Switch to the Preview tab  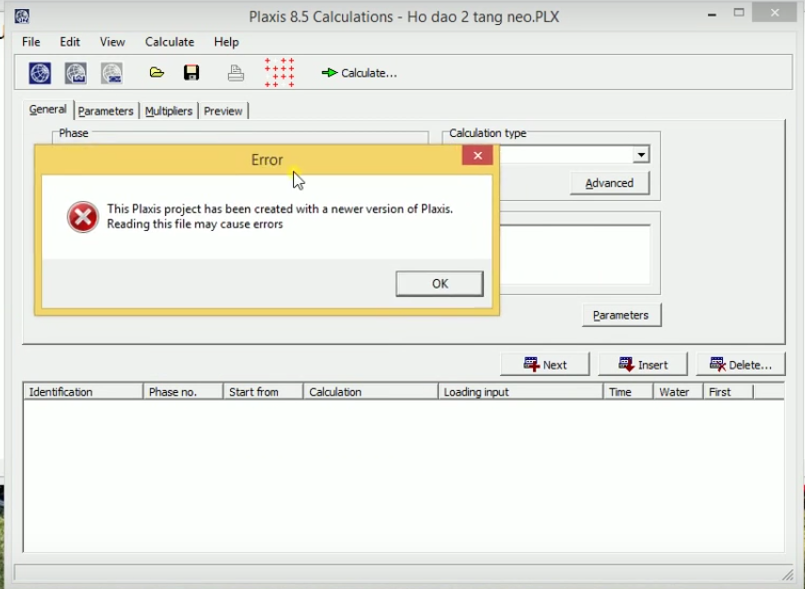pyautogui.click(x=223, y=111)
